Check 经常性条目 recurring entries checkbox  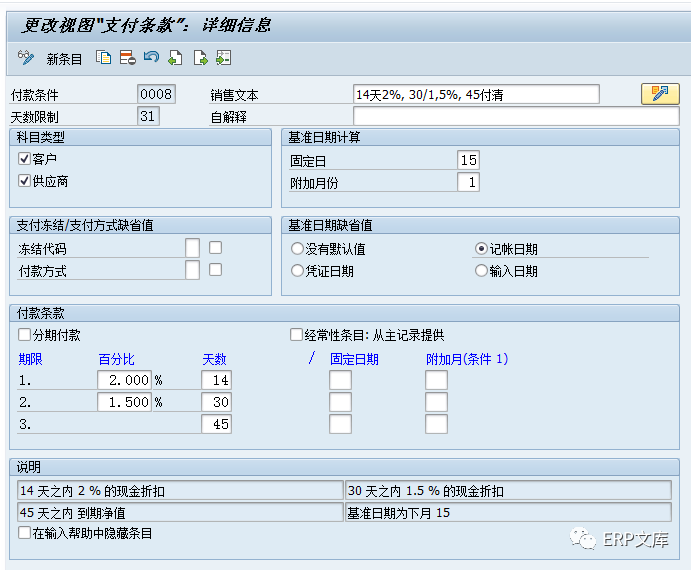coord(296,335)
